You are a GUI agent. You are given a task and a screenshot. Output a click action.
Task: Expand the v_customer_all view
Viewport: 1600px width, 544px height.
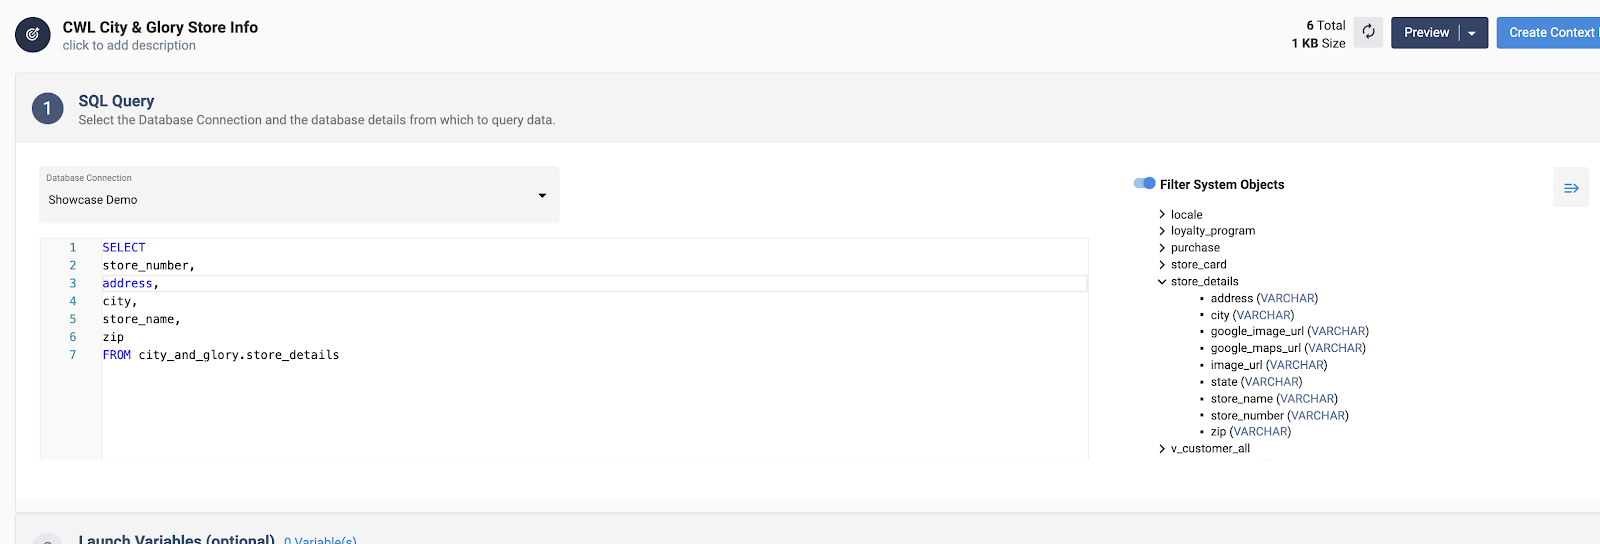pyautogui.click(x=1162, y=449)
